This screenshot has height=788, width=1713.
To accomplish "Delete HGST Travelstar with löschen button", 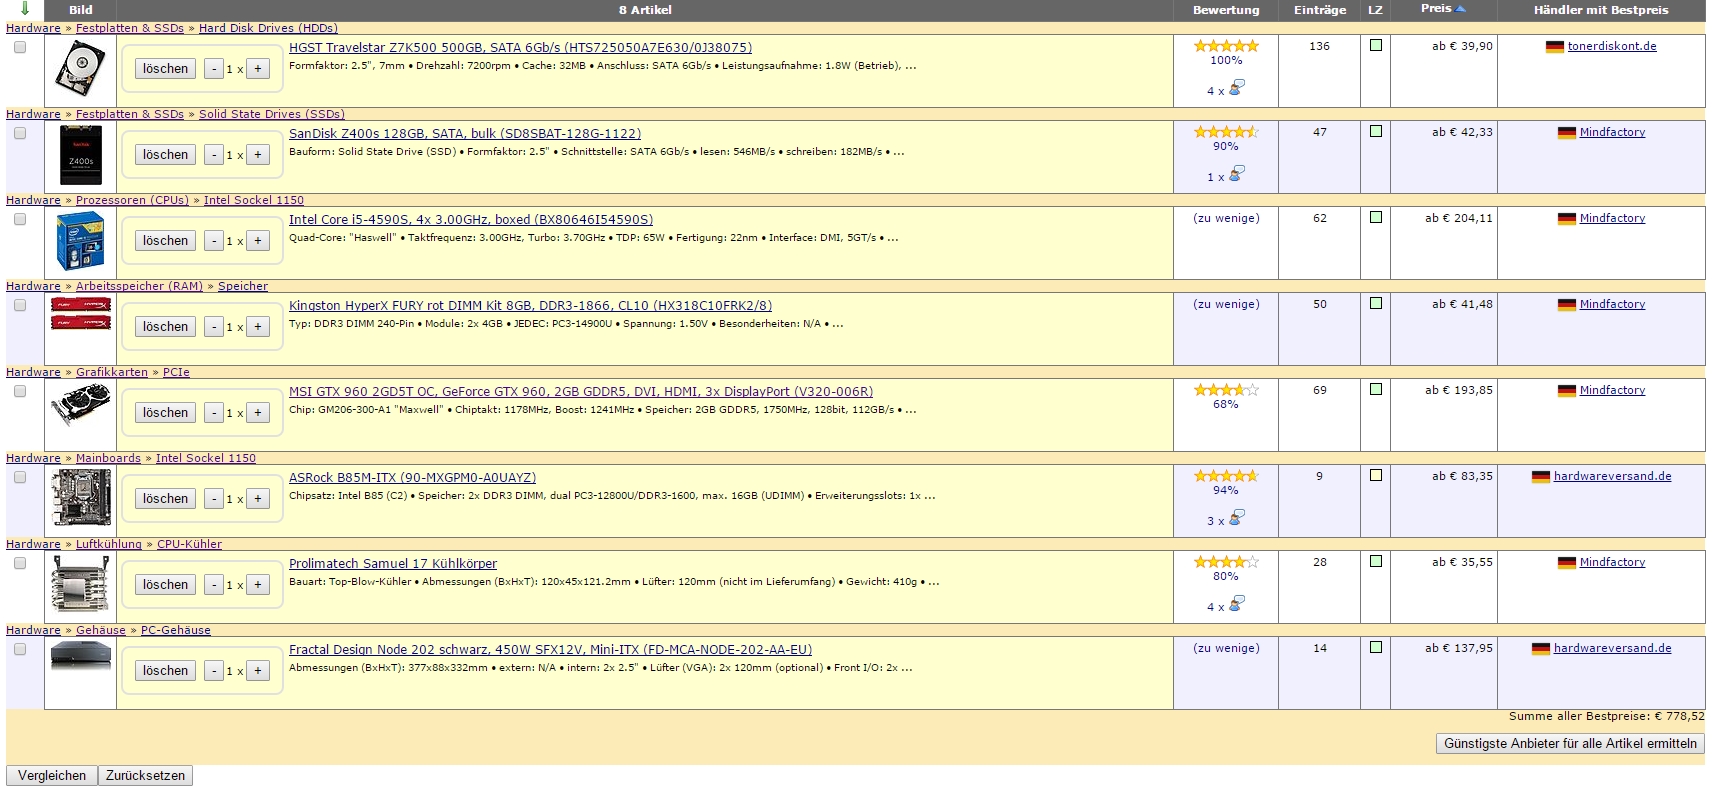I will point(165,69).
